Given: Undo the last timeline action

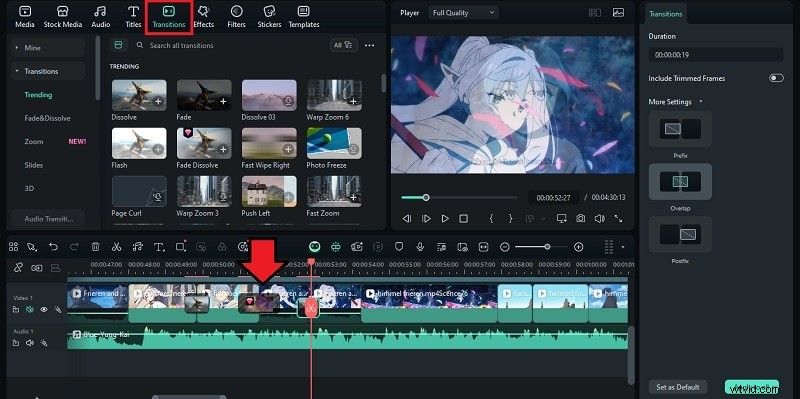Looking at the screenshot, I should [x=54, y=247].
